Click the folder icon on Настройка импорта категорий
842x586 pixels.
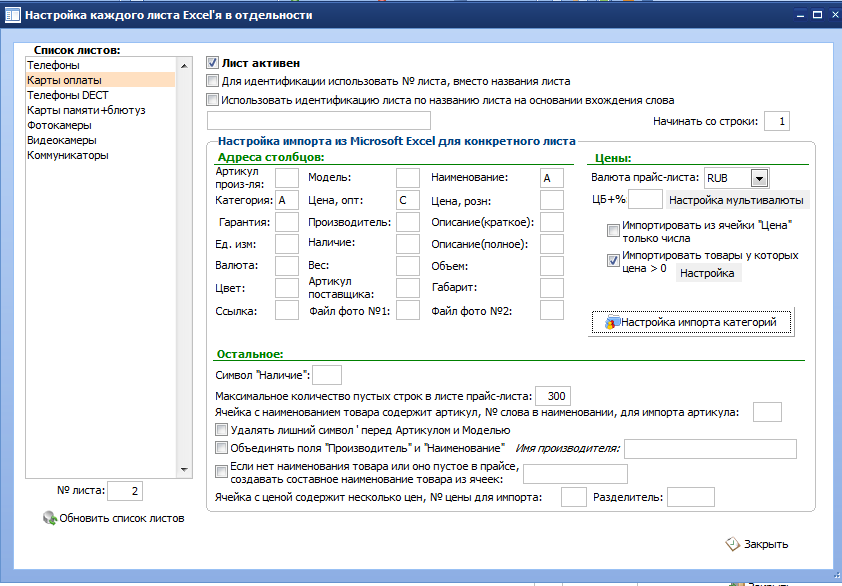pos(612,322)
